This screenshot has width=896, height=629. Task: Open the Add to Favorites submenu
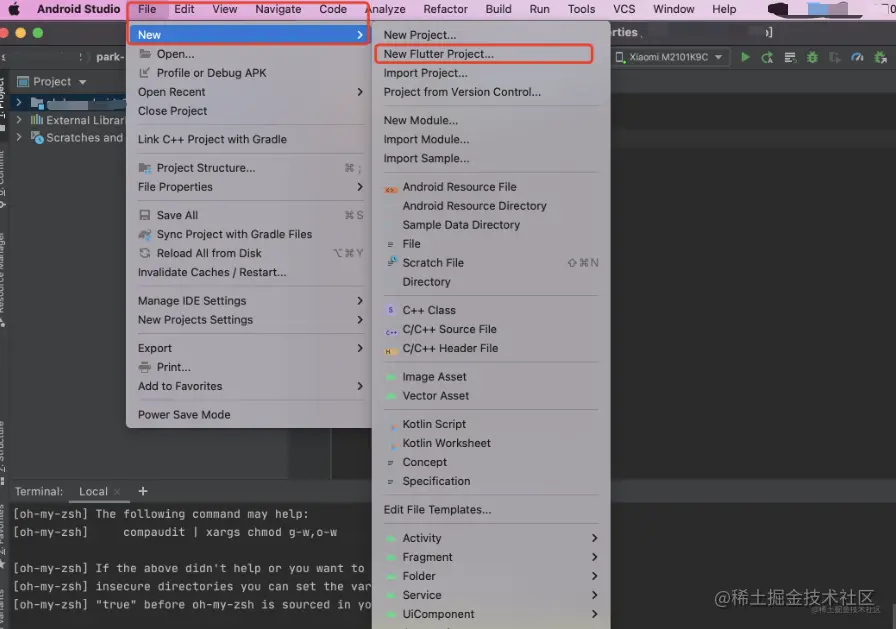[x=250, y=386]
